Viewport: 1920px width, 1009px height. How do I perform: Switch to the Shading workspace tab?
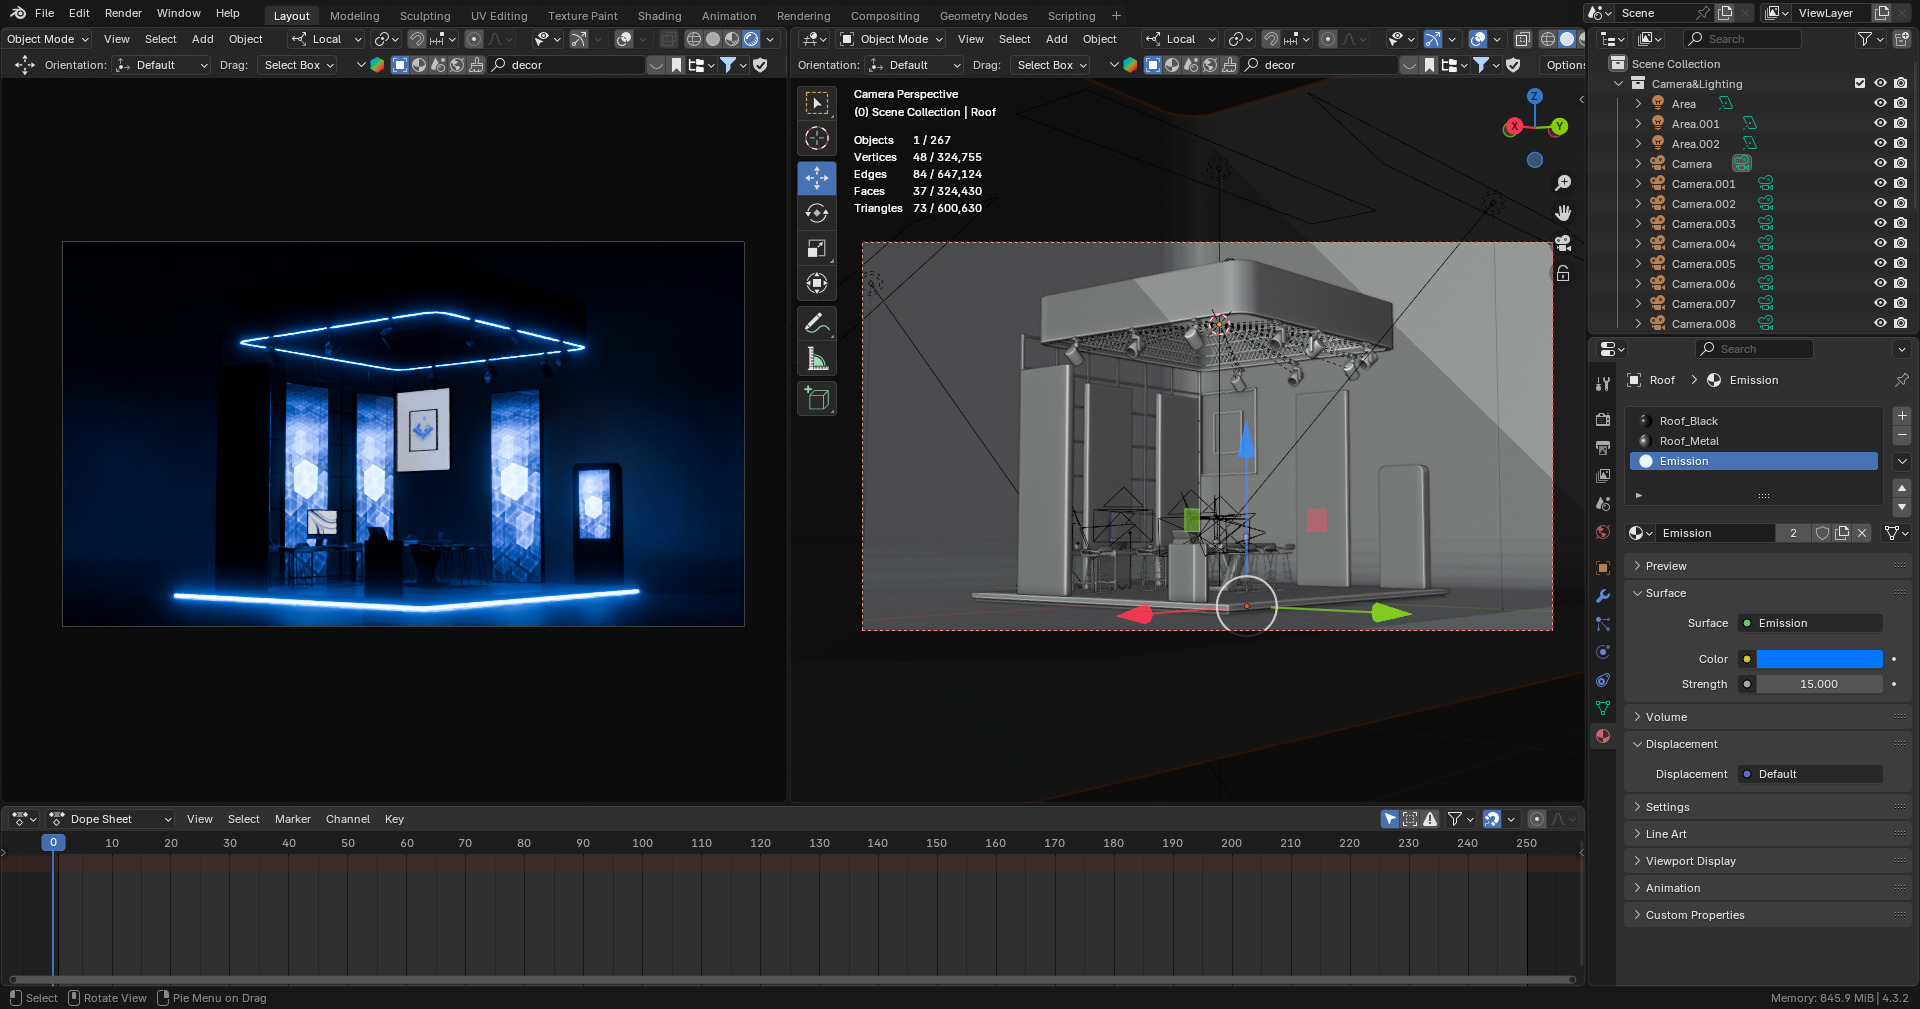coord(659,16)
